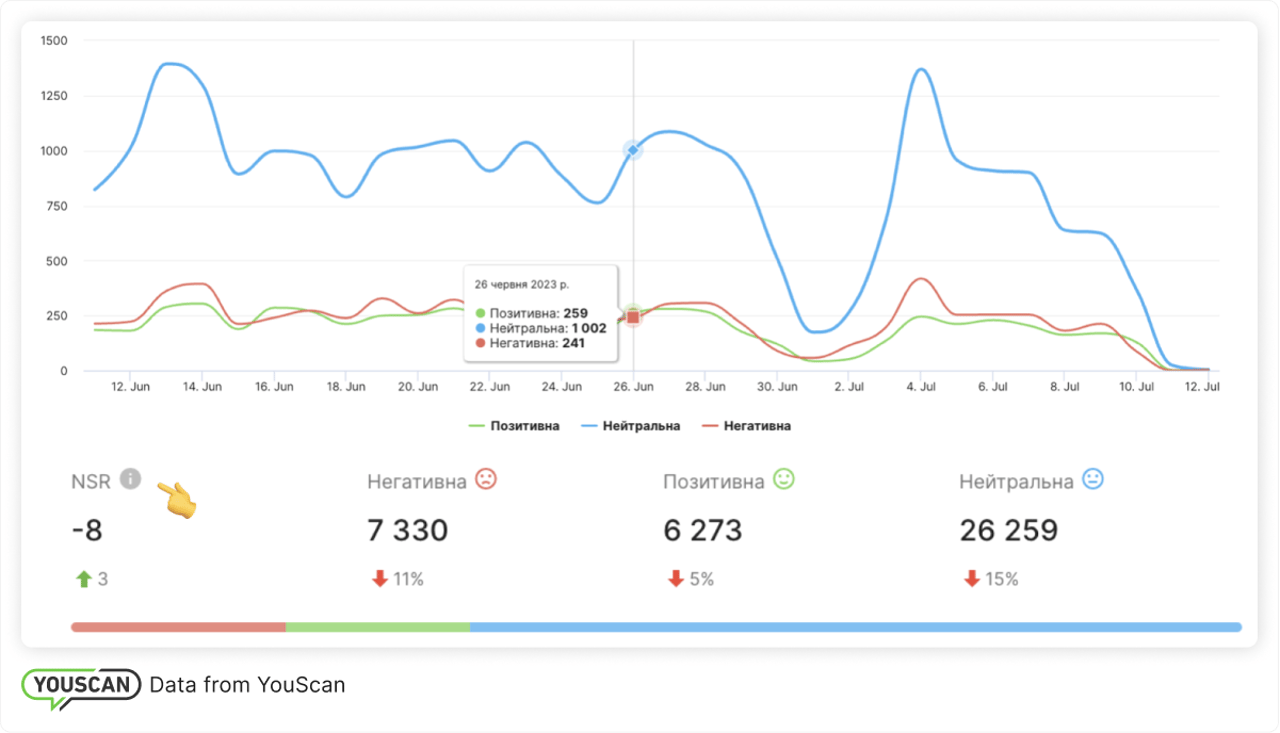Click the blue neutral face icon
The width and height of the screenshot is (1280, 733).
click(1092, 480)
